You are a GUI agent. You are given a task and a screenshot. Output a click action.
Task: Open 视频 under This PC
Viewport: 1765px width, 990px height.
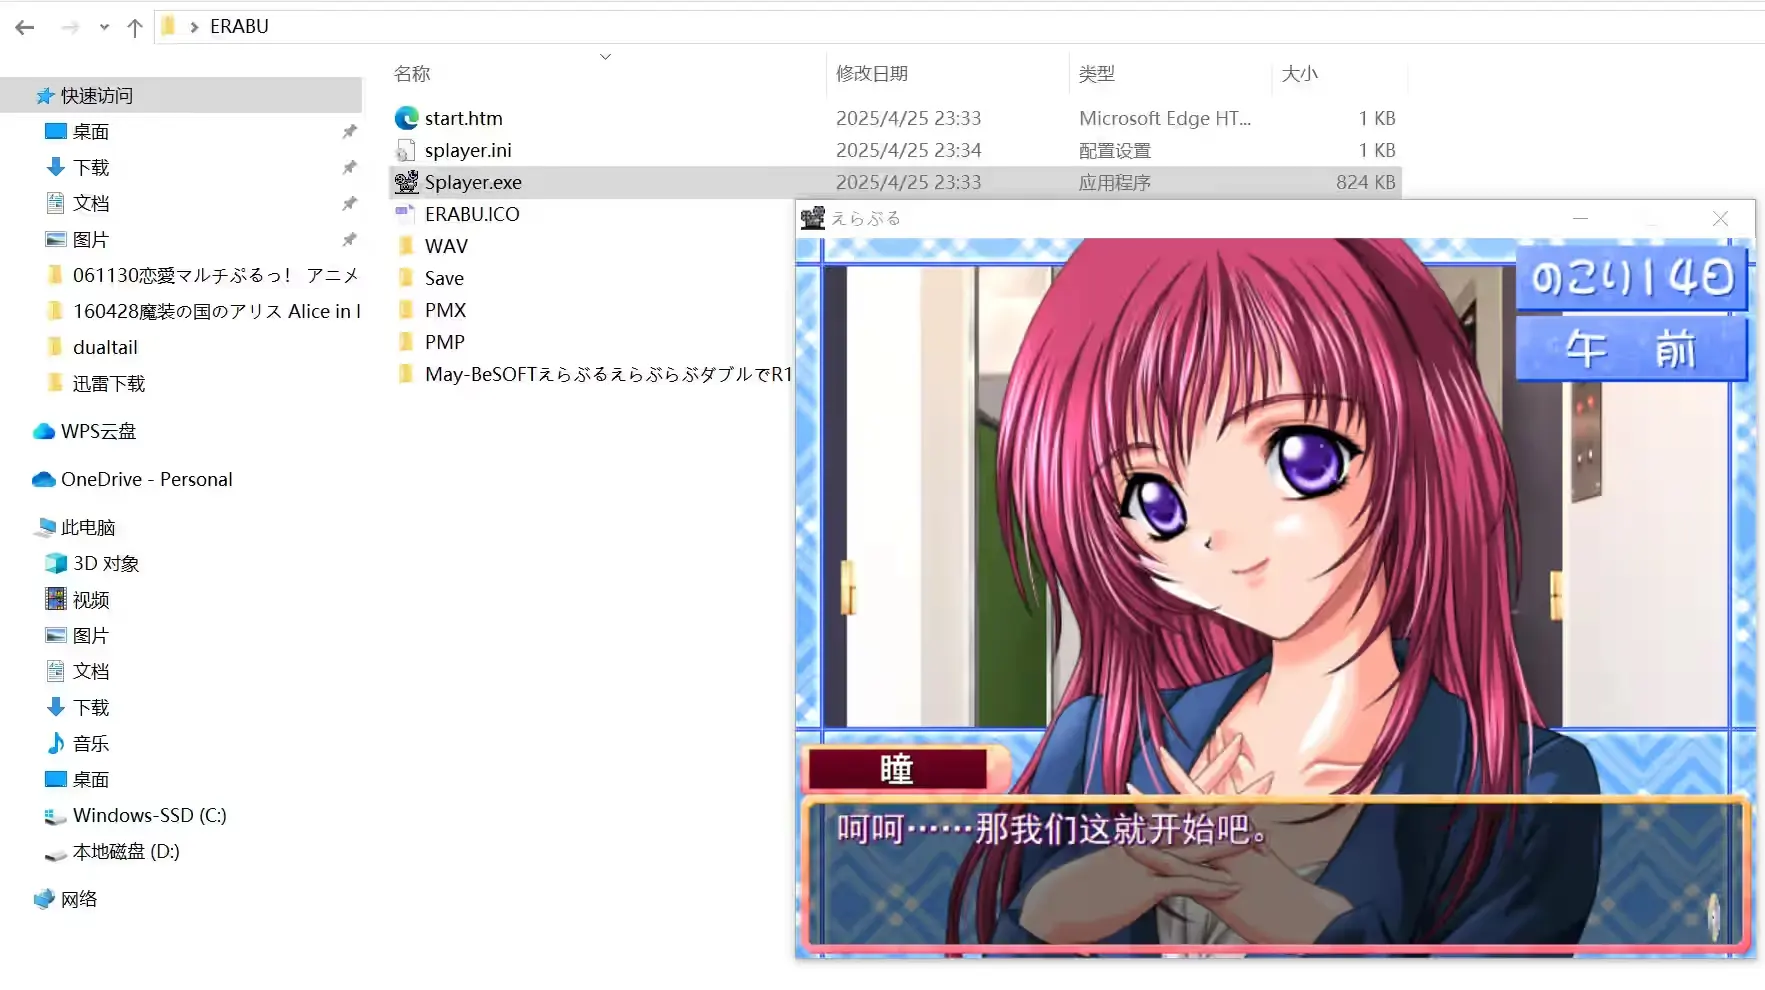tap(91, 600)
